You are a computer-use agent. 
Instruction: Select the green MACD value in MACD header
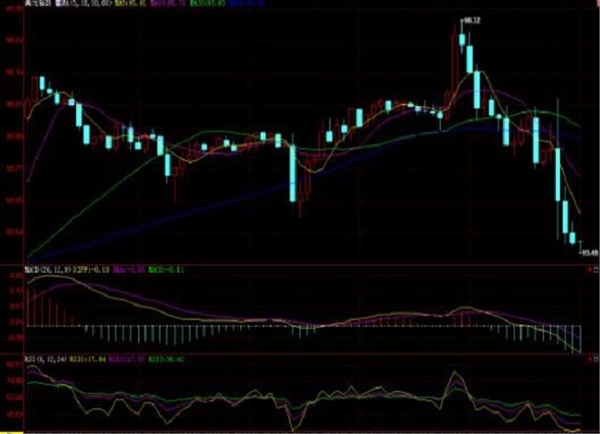tap(166, 270)
